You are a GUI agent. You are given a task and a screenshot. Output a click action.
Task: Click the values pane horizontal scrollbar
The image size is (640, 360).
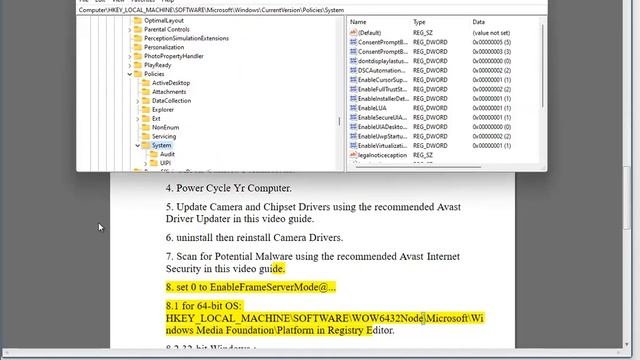pyautogui.click(x=418, y=166)
